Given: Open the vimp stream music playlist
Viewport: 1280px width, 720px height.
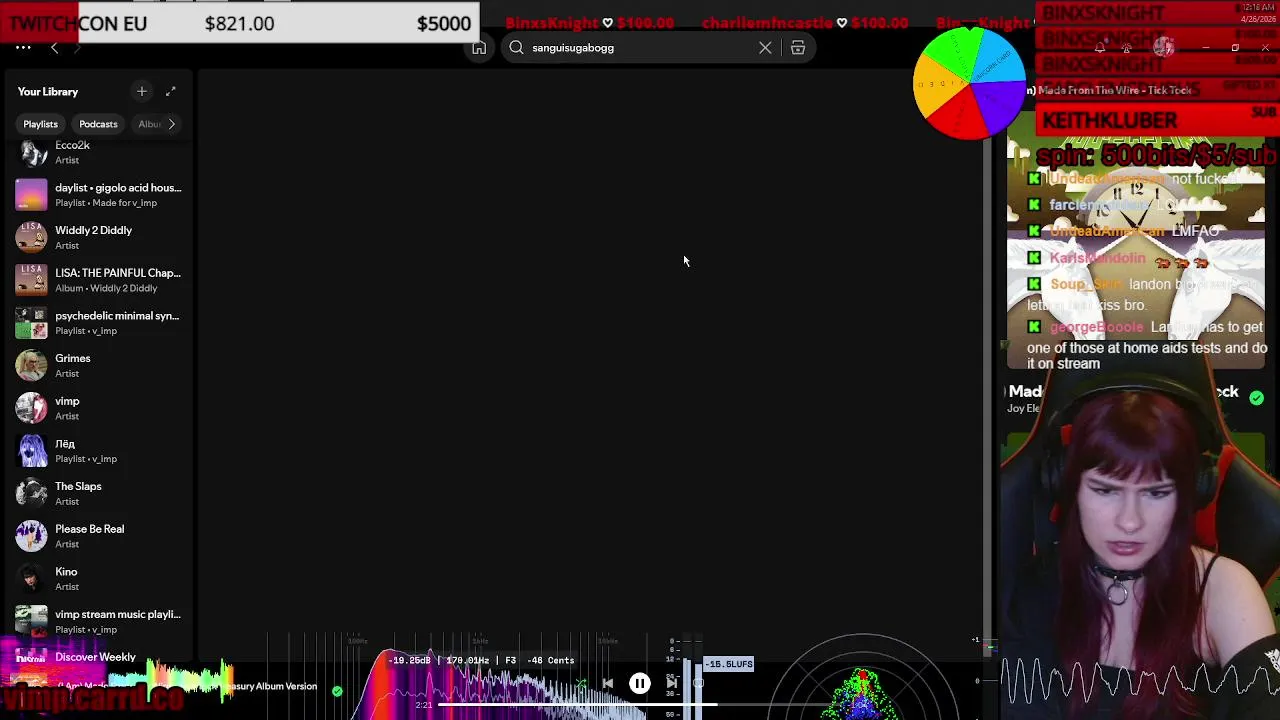Looking at the screenshot, I should tap(99, 621).
